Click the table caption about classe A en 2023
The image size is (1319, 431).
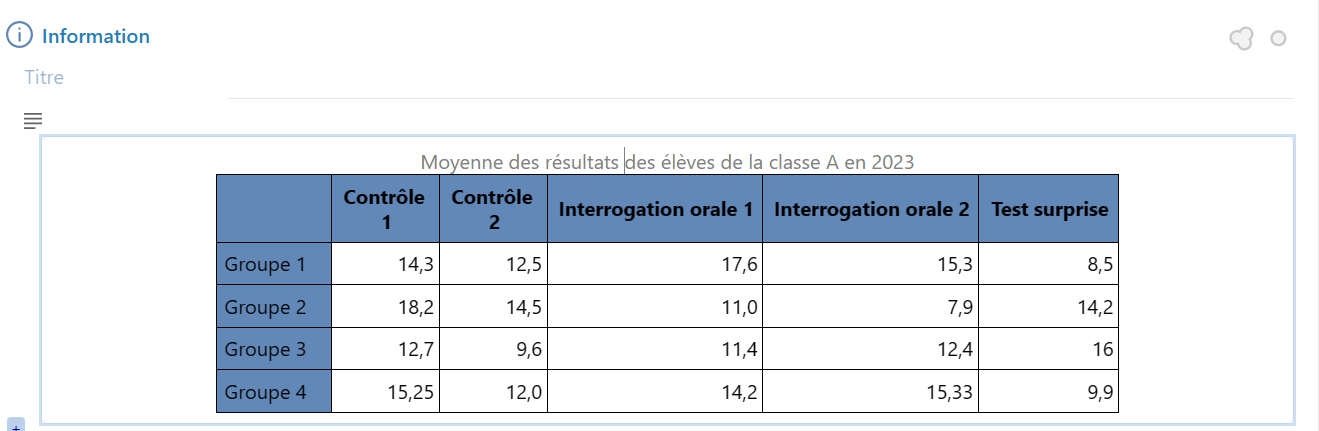pos(667,161)
